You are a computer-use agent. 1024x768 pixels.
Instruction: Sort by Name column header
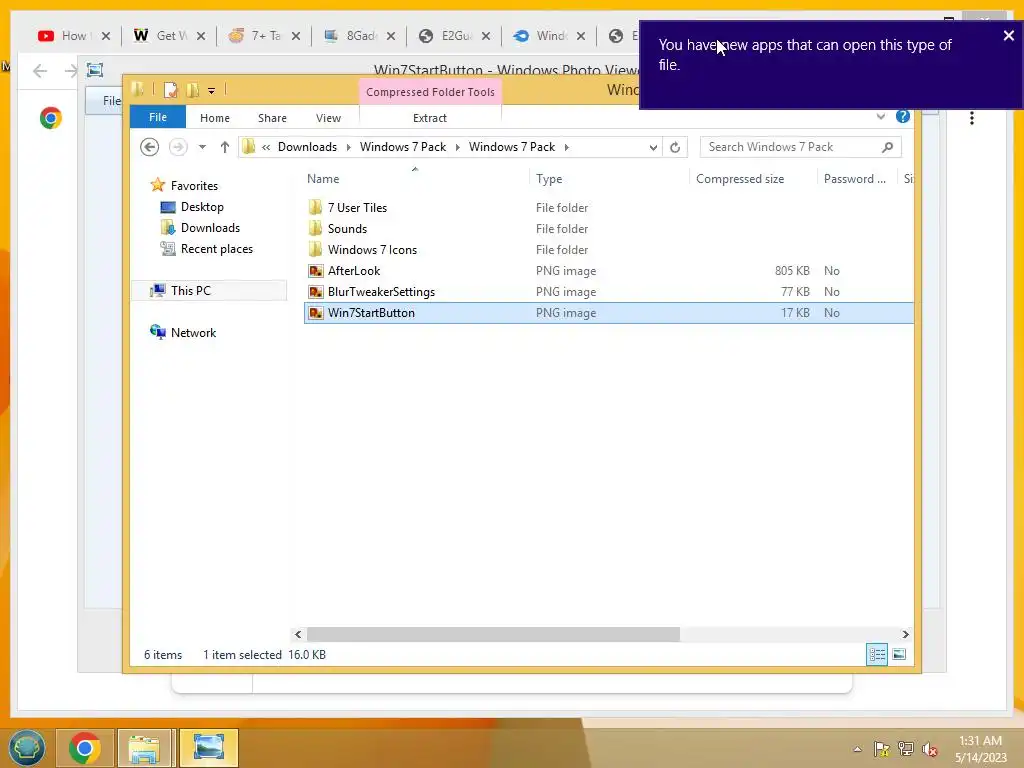point(323,179)
